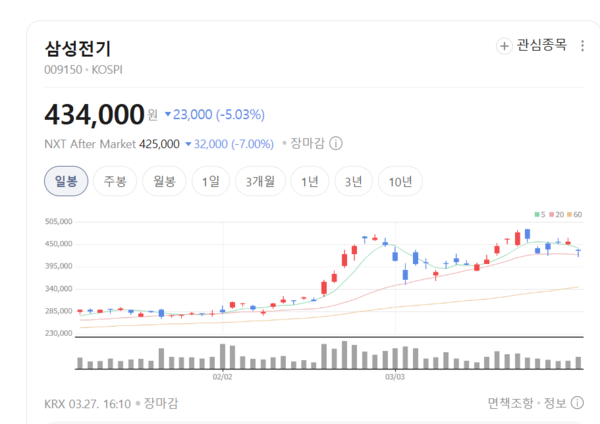Screen dimensions: 600x424
Task: Open the 면책조항 · 정보 link
Action: (527, 403)
